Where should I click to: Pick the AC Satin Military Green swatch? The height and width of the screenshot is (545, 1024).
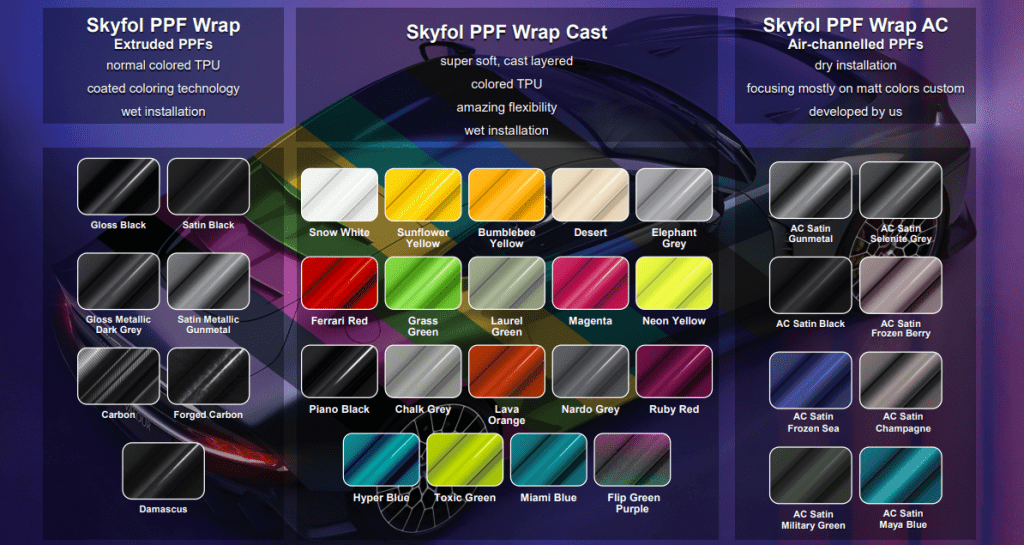tap(810, 476)
